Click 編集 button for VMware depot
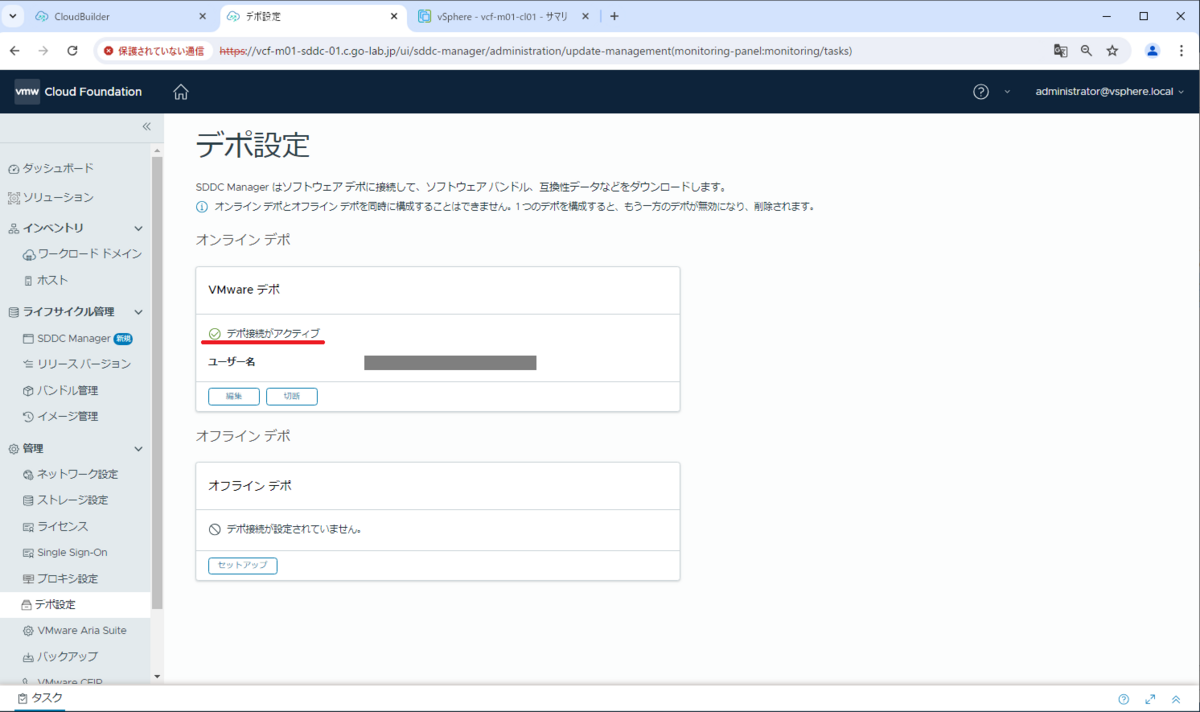Image resolution: width=1200 pixels, height=712 pixels. (x=234, y=396)
